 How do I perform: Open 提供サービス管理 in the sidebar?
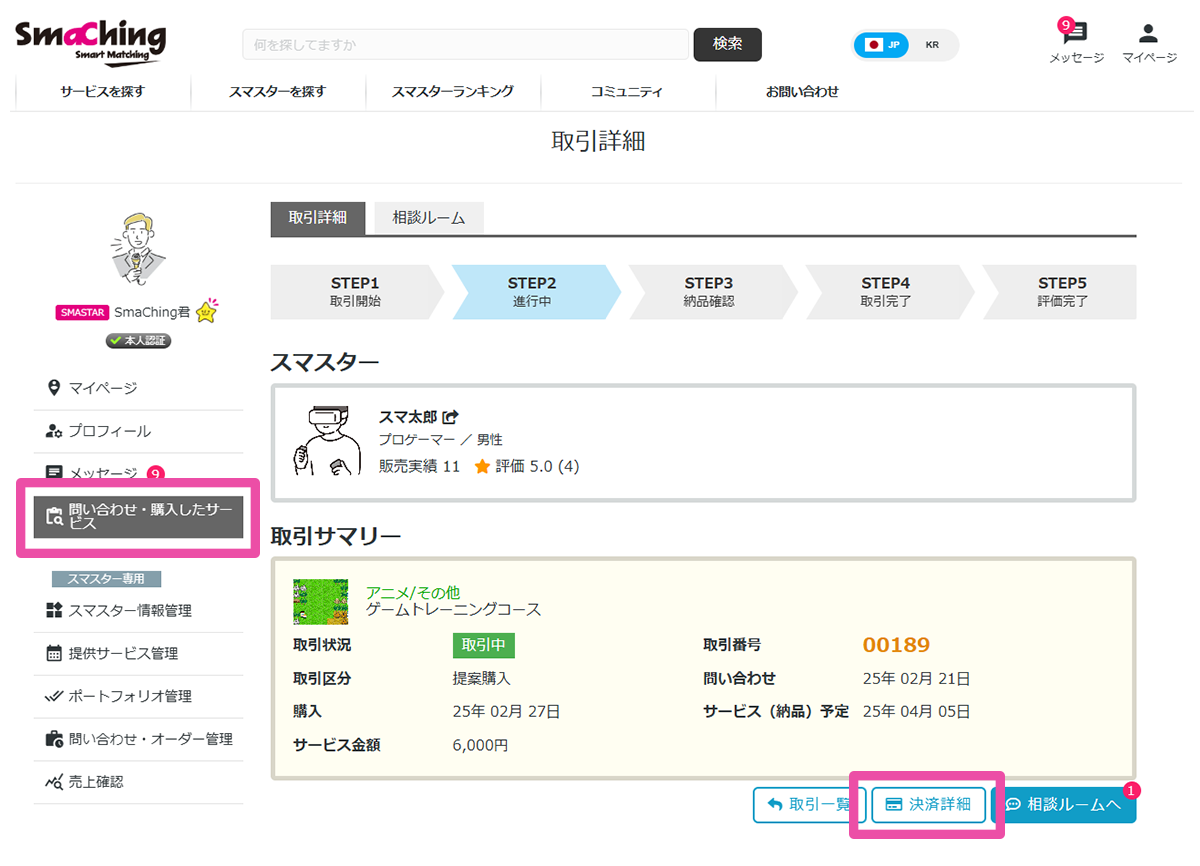click(122, 653)
